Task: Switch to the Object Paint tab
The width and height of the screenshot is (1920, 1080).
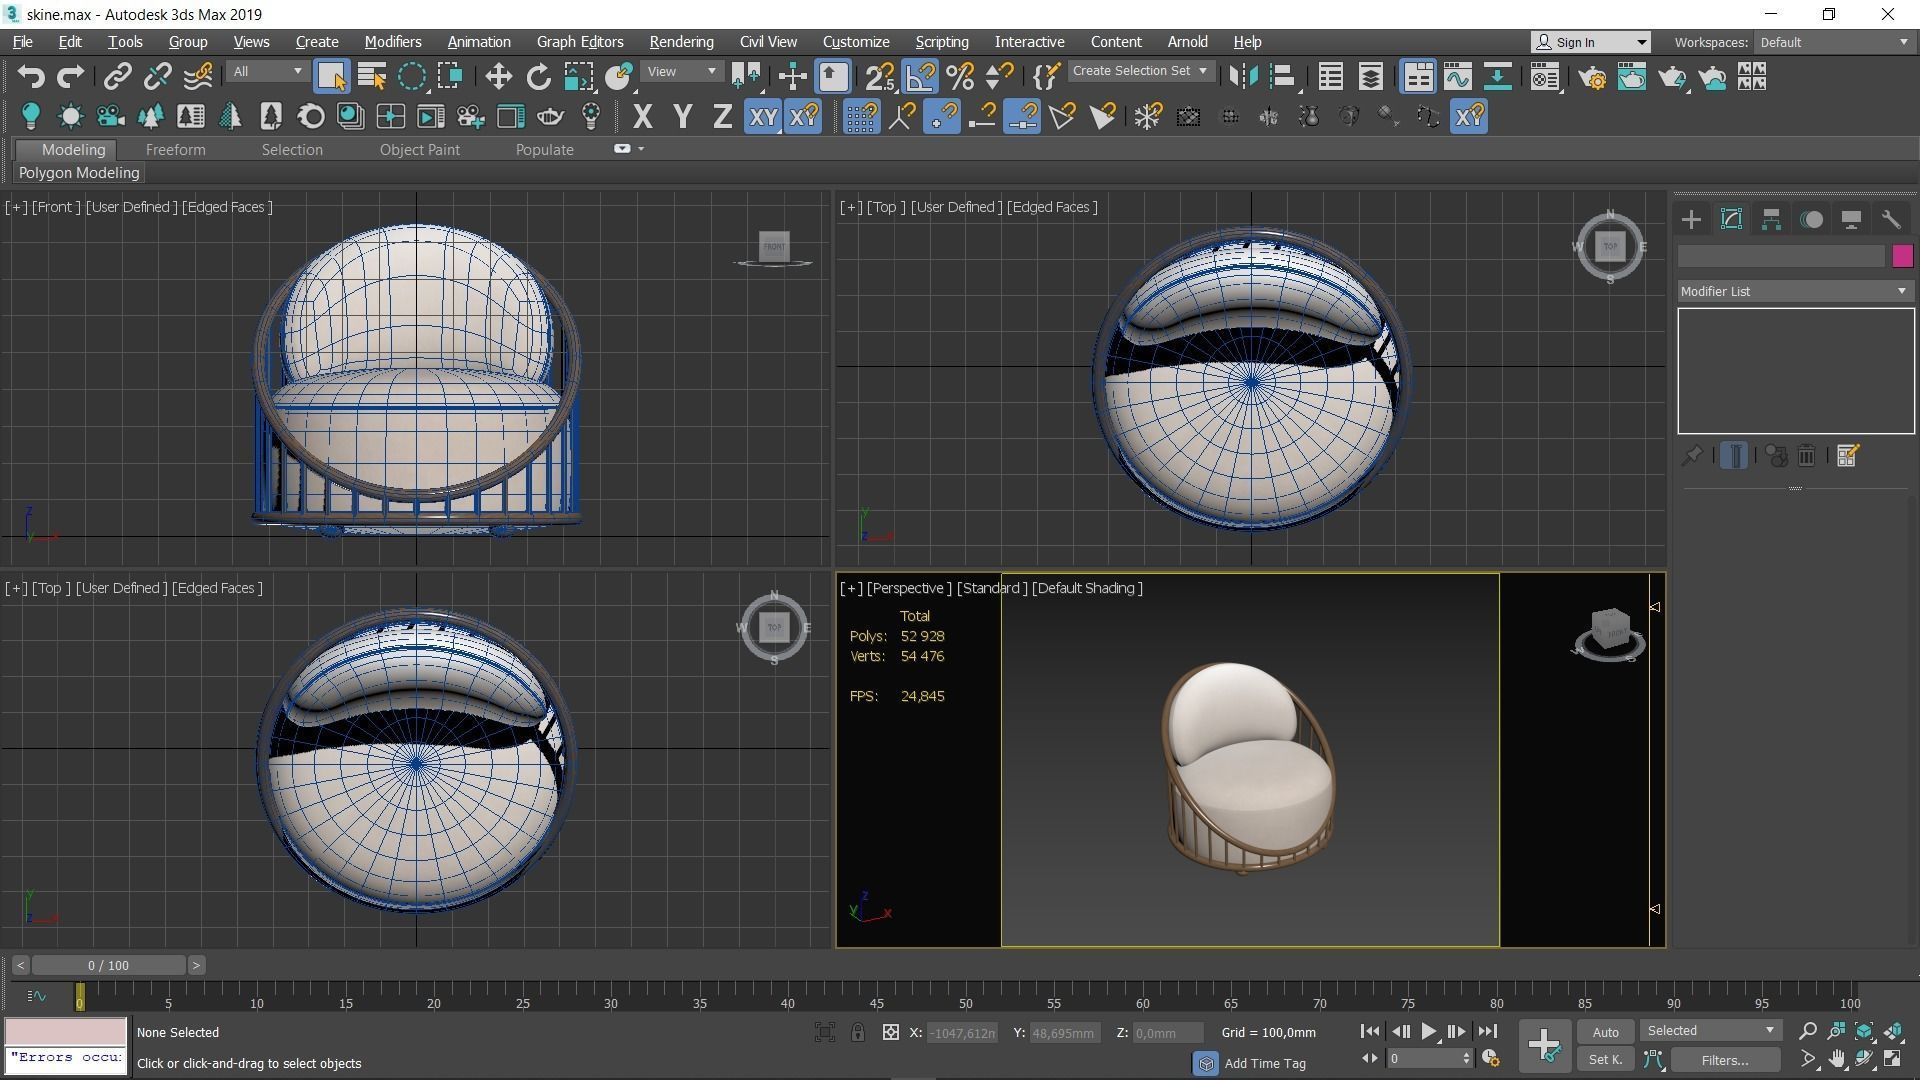Action: (x=419, y=150)
